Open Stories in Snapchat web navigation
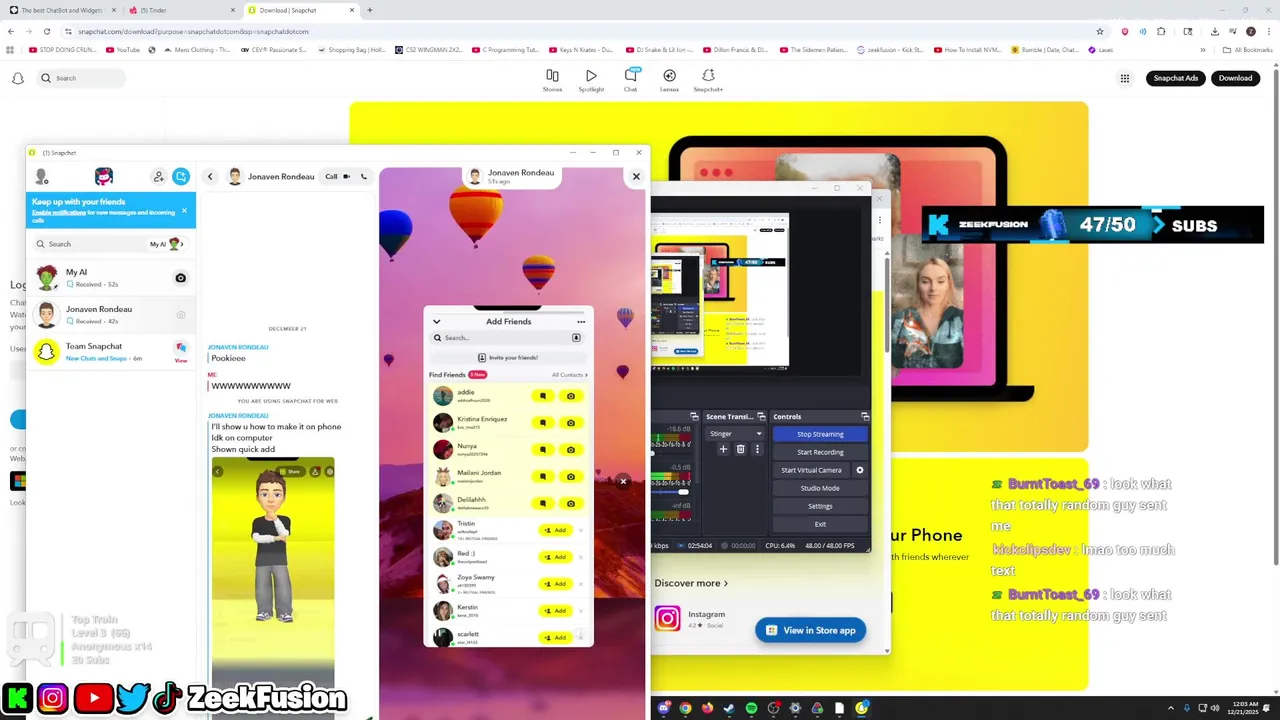The width and height of the screenshot is (1280, 720). (552, 80)
